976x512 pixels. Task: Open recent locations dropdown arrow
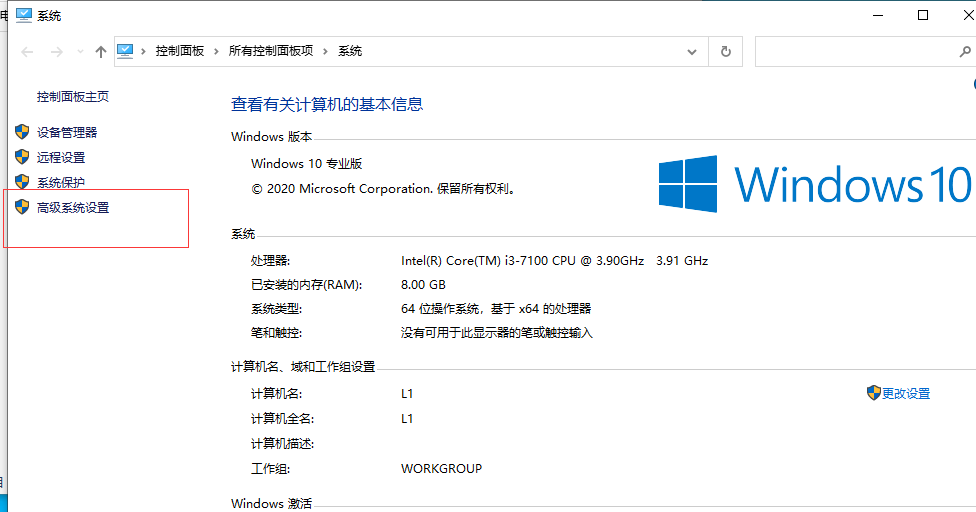coord(80,52)
